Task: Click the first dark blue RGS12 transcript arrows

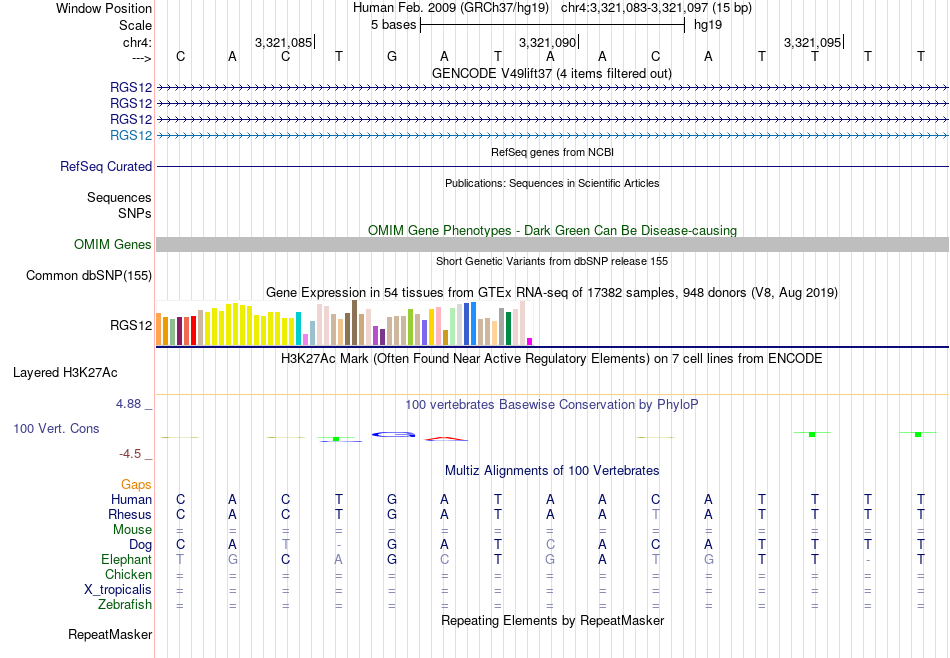Action: [x=552, y=88]
